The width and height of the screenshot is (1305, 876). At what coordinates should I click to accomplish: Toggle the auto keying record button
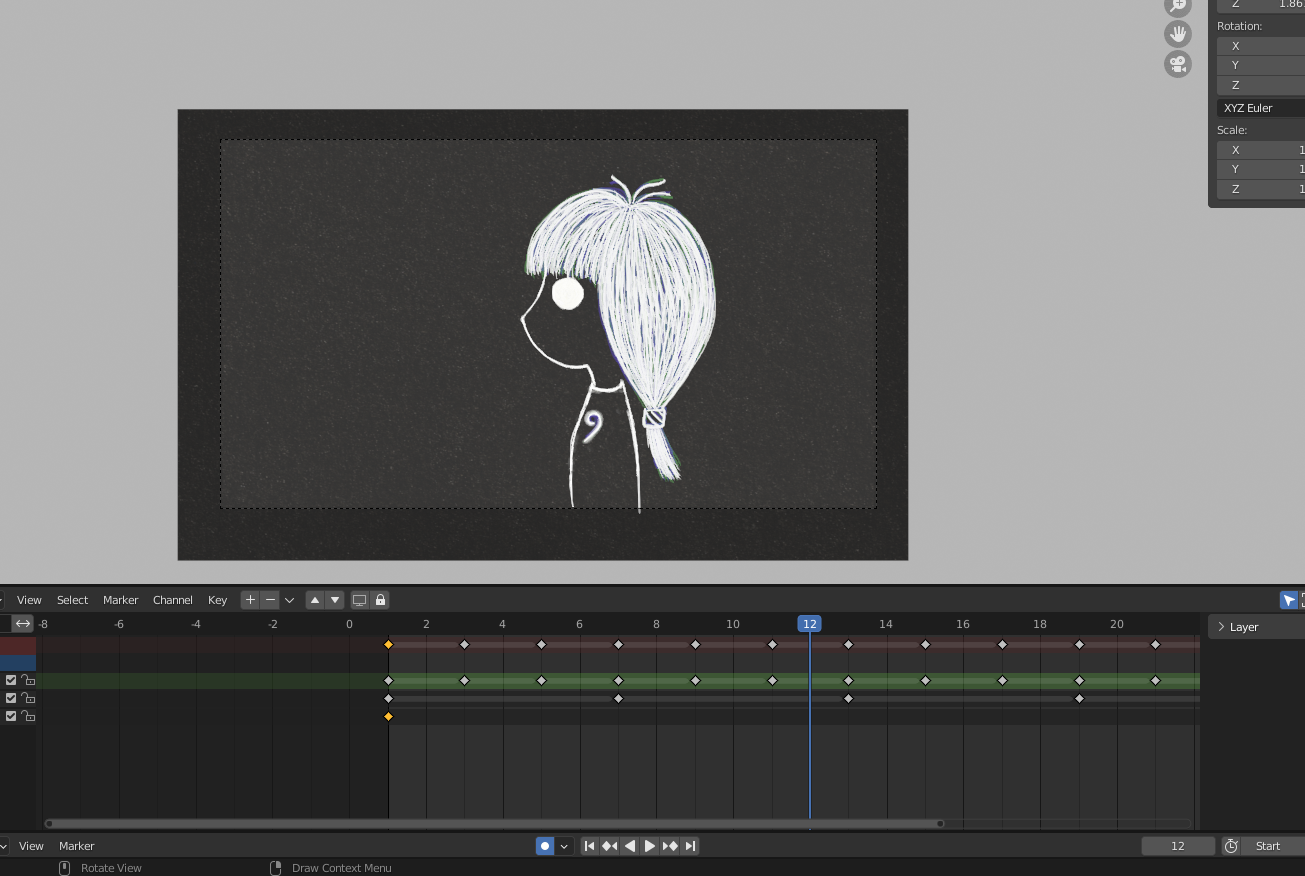click(545, 846)
